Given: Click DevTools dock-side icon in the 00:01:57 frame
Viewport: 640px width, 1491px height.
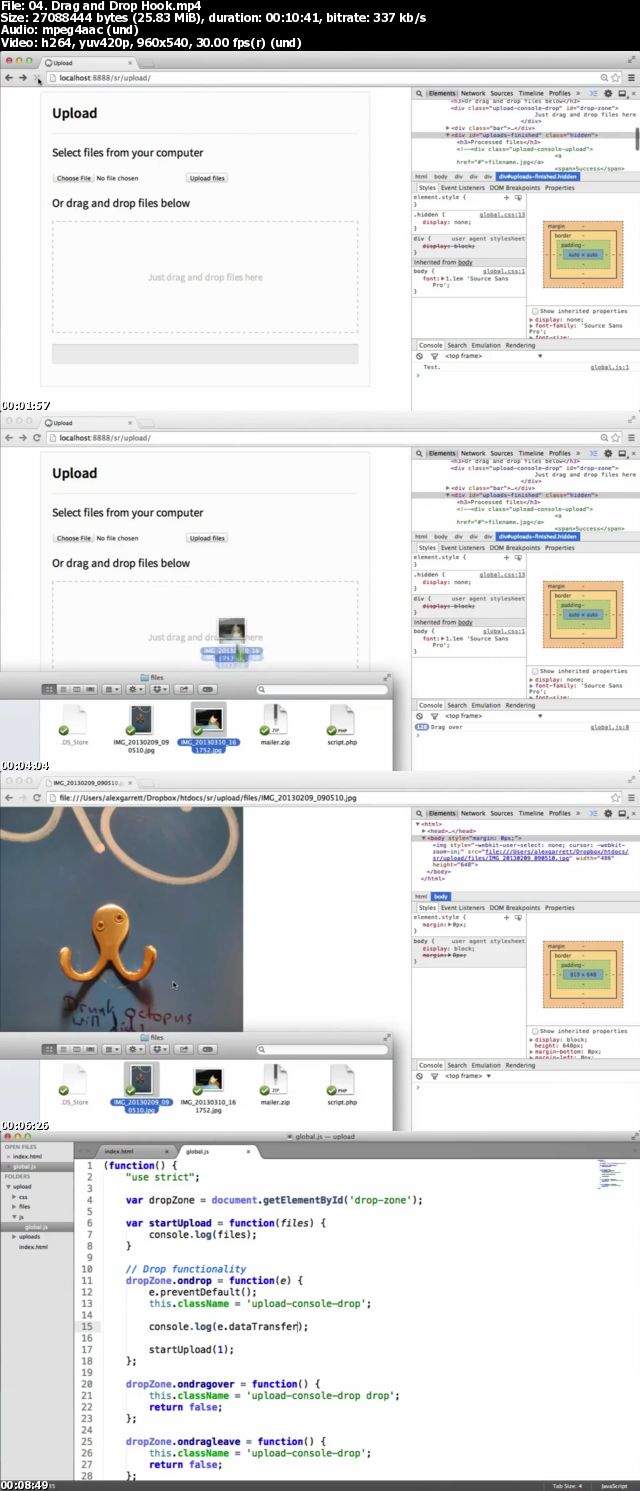Looking at the screenshot, I should pyautogui.click(x=621, y=93).
